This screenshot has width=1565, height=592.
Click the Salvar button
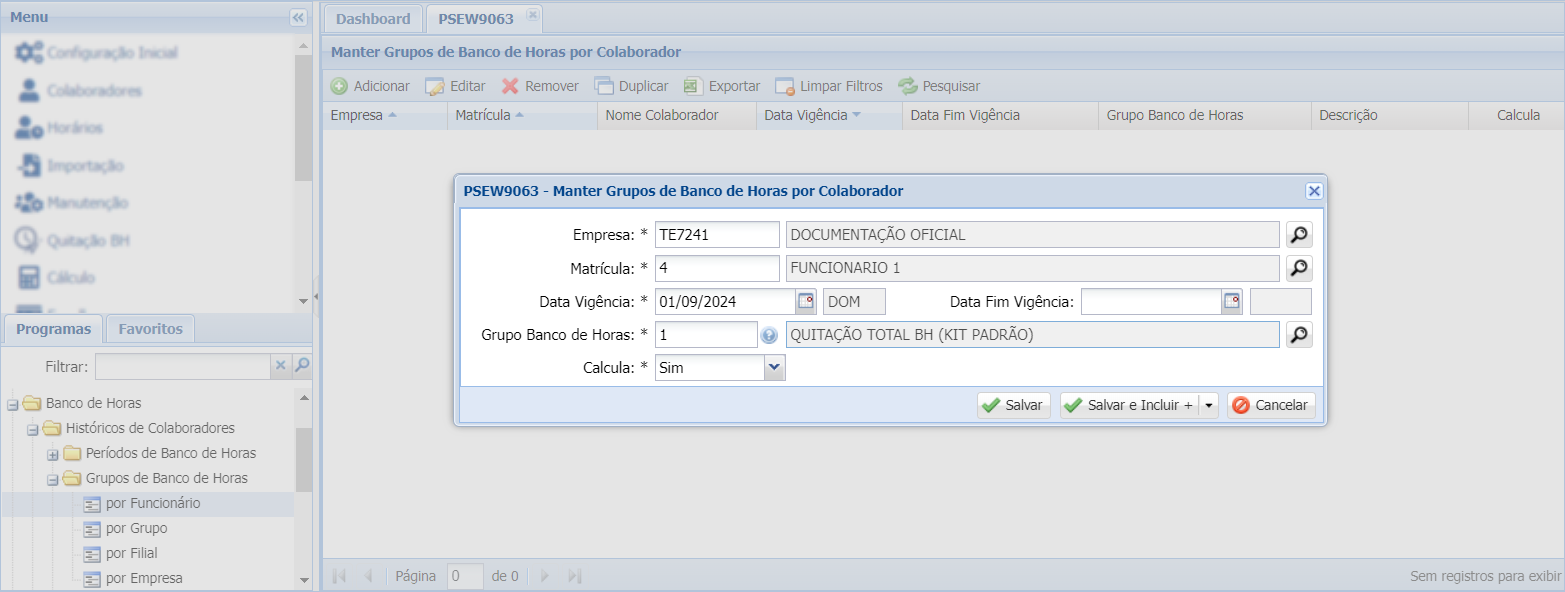pos(1013,405)
